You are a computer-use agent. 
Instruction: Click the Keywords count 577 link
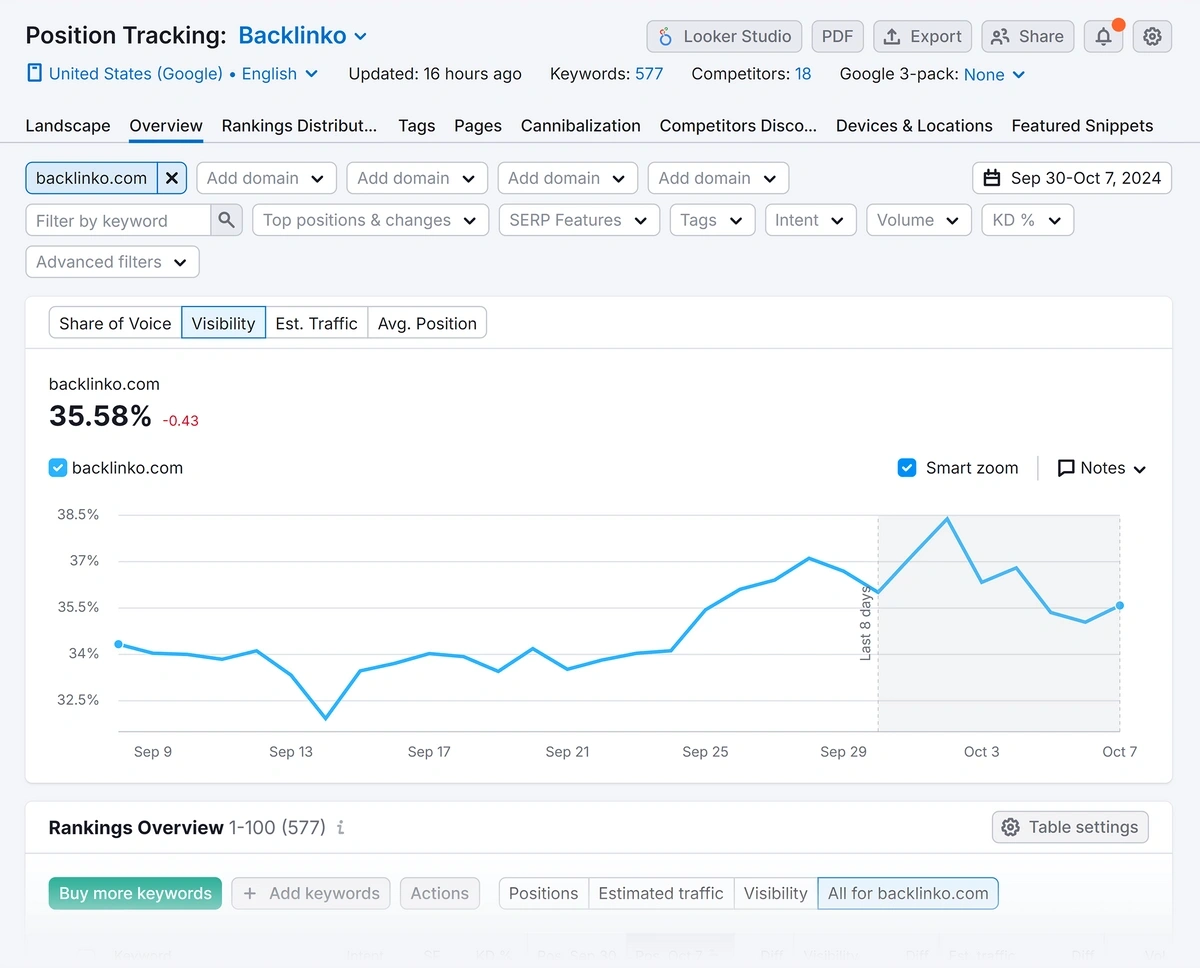point(649,74)
